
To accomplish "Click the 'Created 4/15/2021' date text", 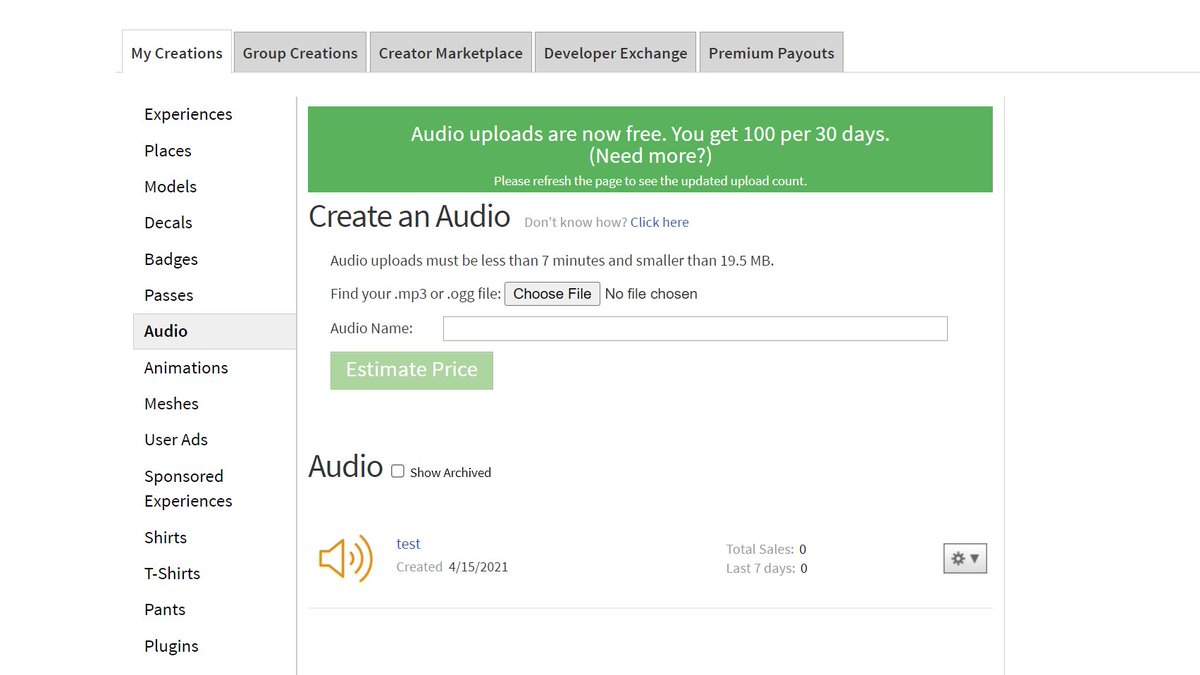I will (x=452, y=567).
